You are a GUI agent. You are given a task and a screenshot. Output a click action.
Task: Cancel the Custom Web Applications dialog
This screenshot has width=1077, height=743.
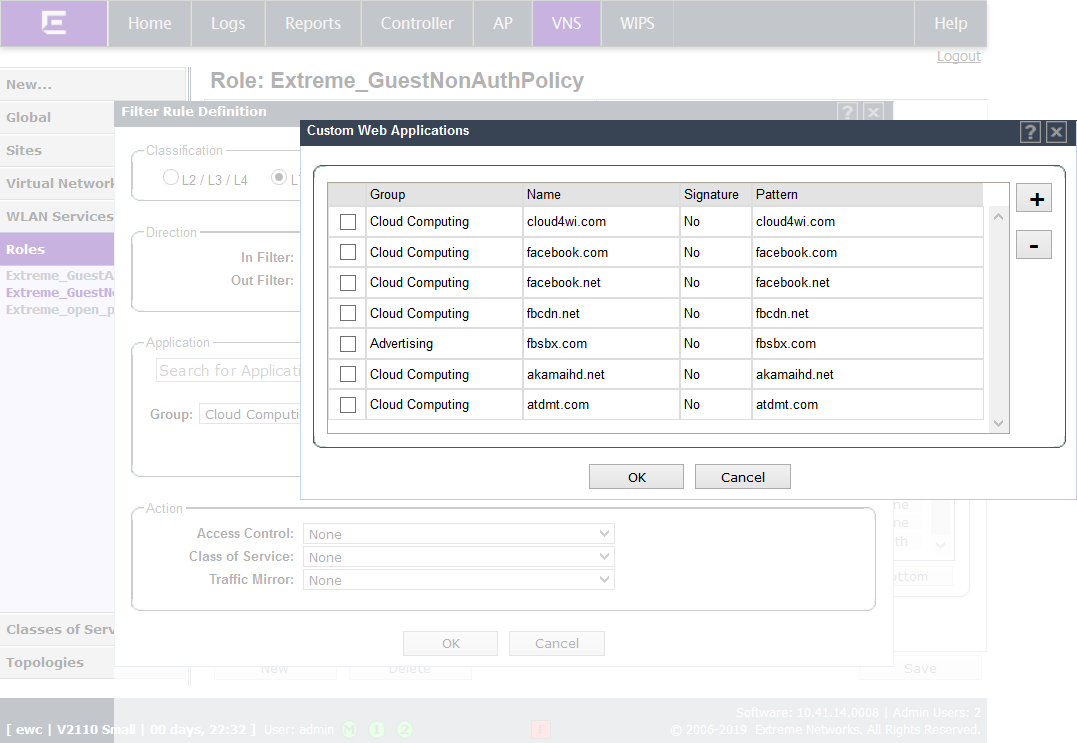[x=742, y=477]
